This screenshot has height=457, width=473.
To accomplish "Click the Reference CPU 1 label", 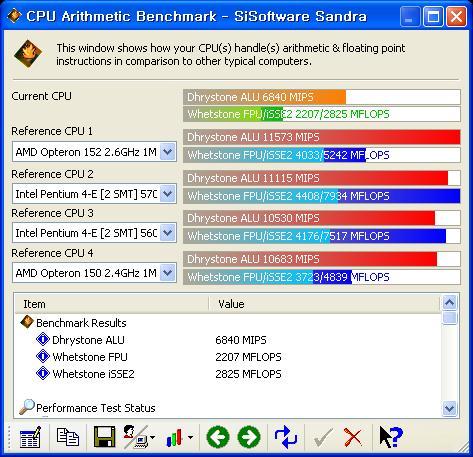I will tap(52, 131).
